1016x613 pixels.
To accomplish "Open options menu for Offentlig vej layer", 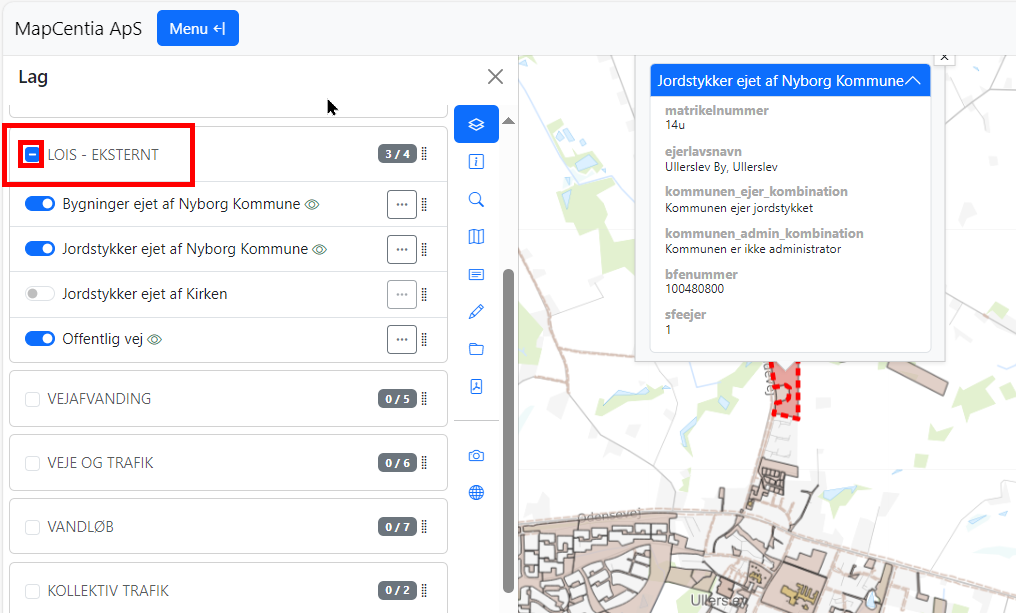I will click(x=402, y=339).
